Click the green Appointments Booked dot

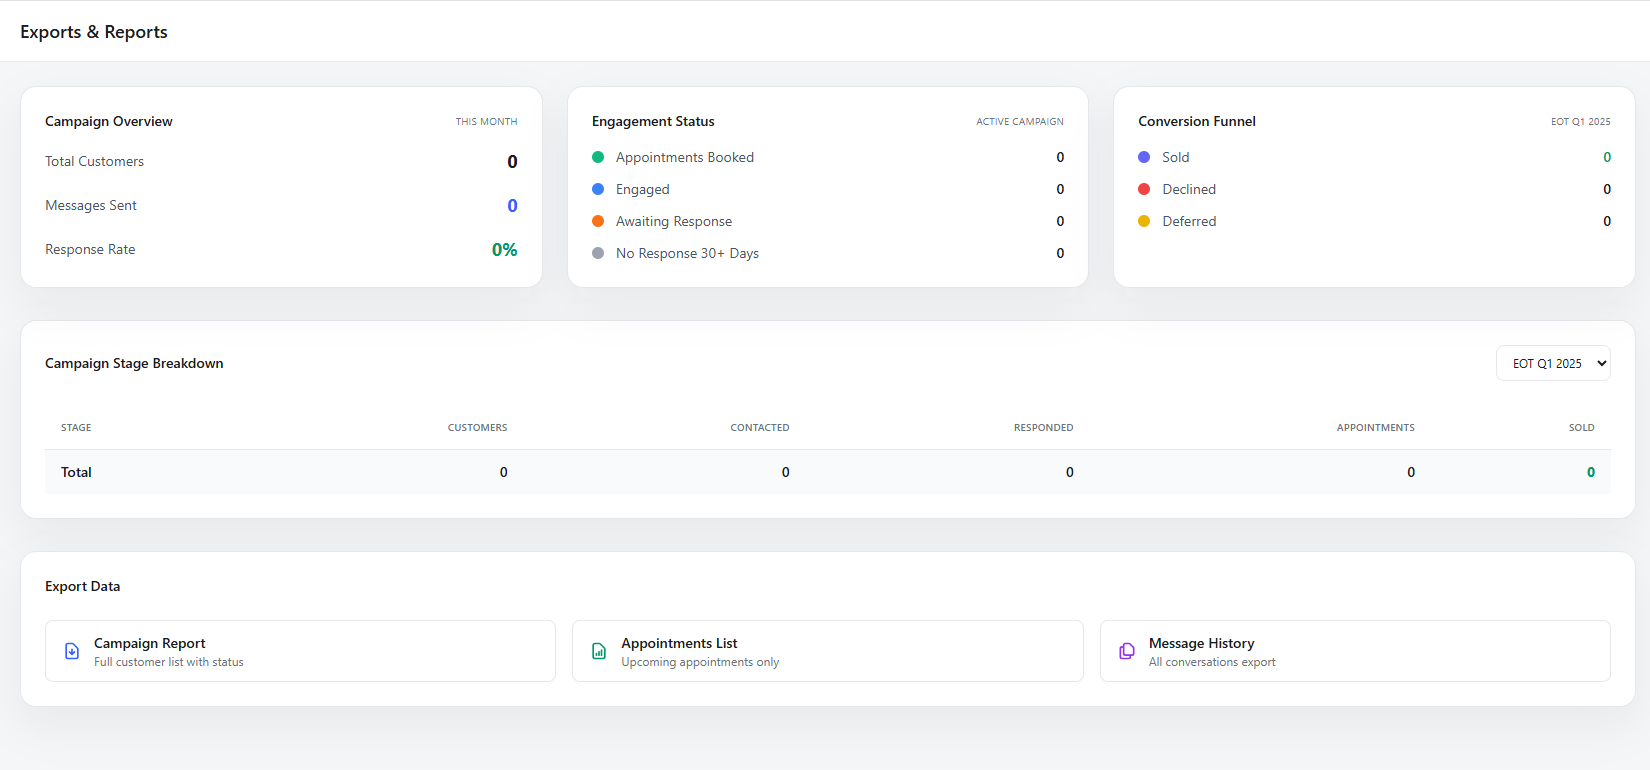point(598,157)
